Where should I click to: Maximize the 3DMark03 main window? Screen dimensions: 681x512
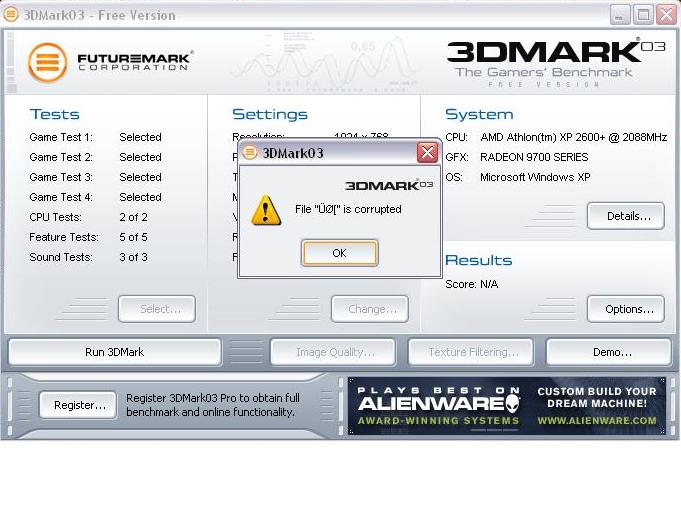643,15
